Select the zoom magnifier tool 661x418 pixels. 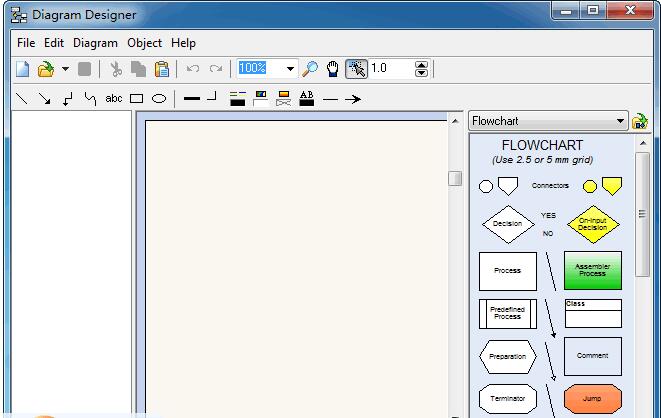[x=310, y=69]
